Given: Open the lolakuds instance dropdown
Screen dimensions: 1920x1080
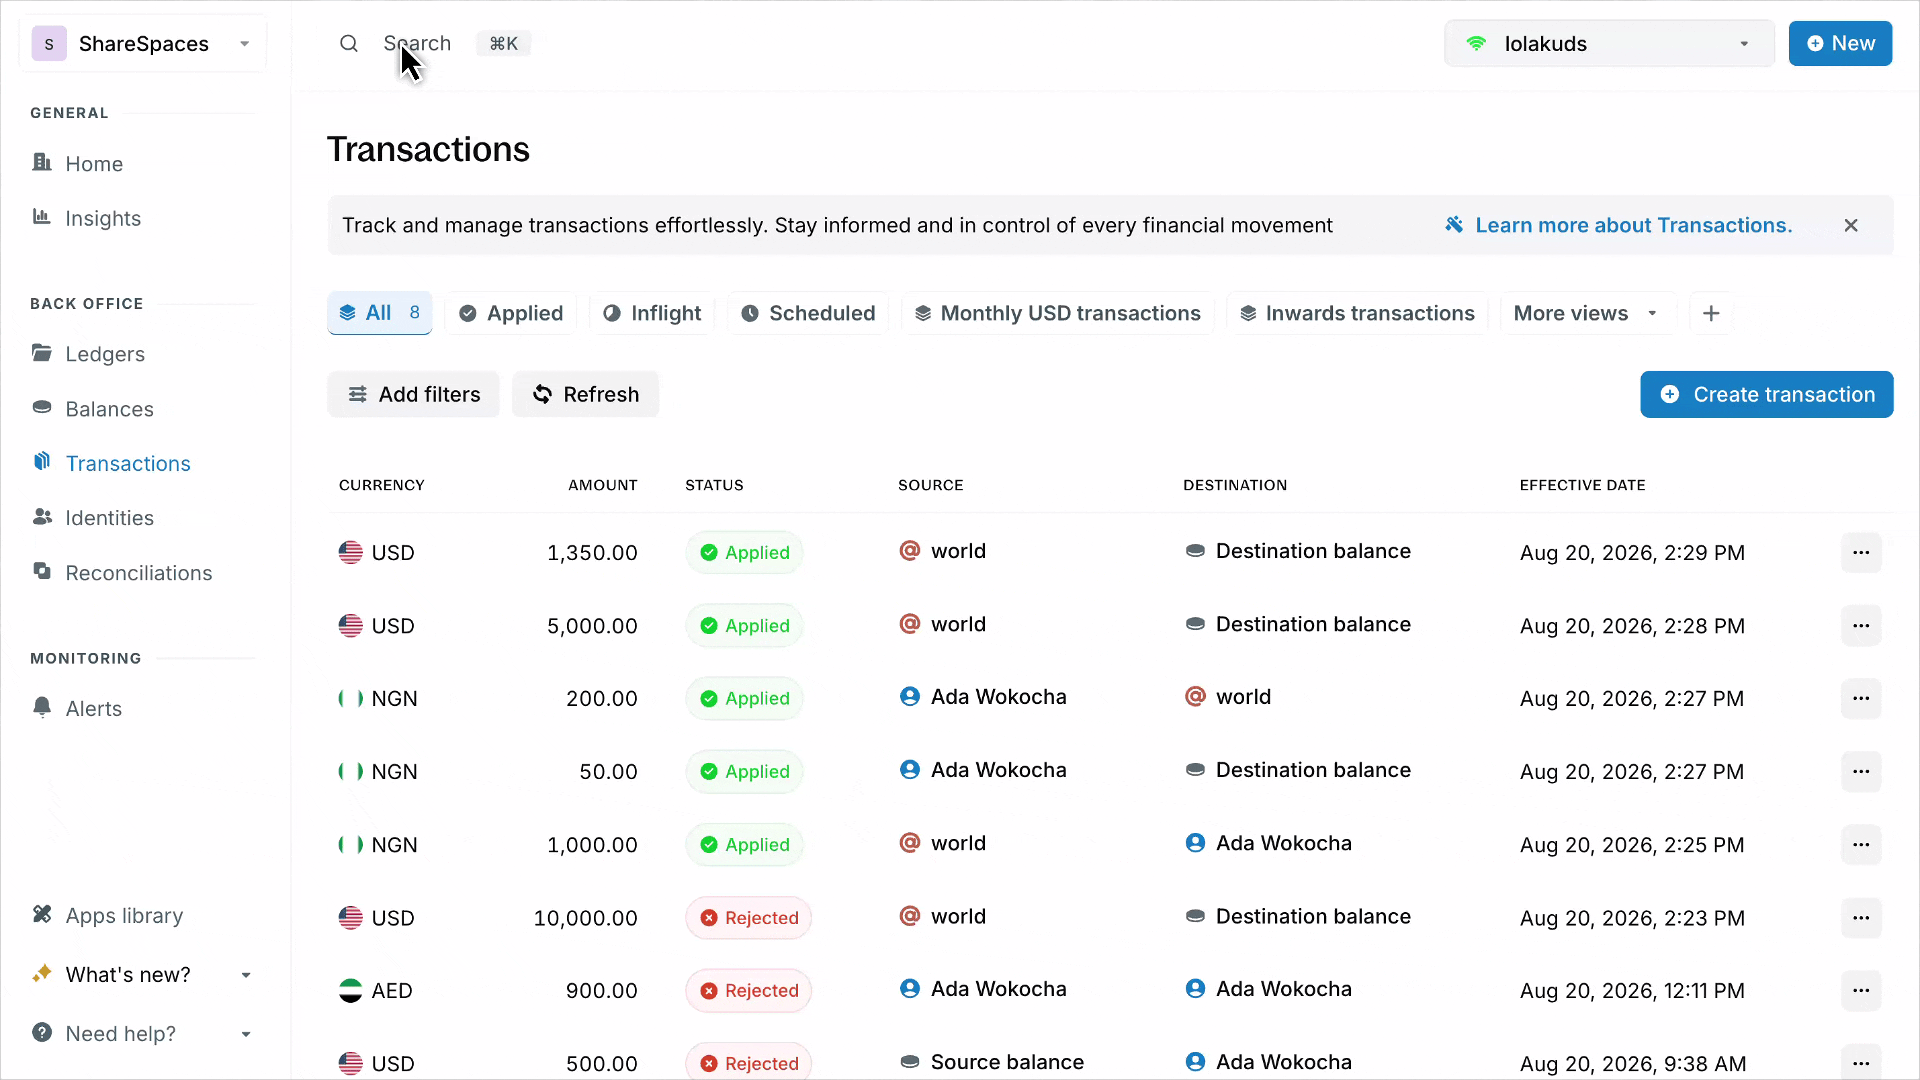Looking at the screenshot, I should tap(1609, 44).
